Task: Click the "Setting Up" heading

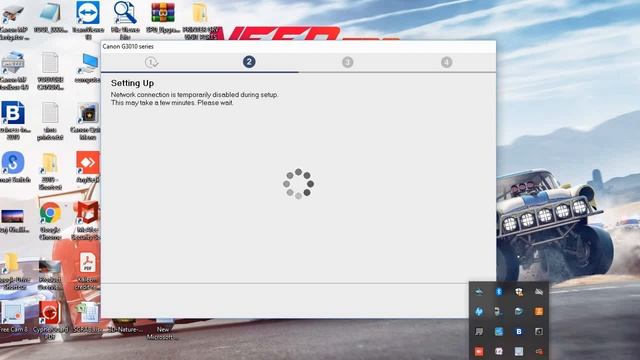Action: 132,83
